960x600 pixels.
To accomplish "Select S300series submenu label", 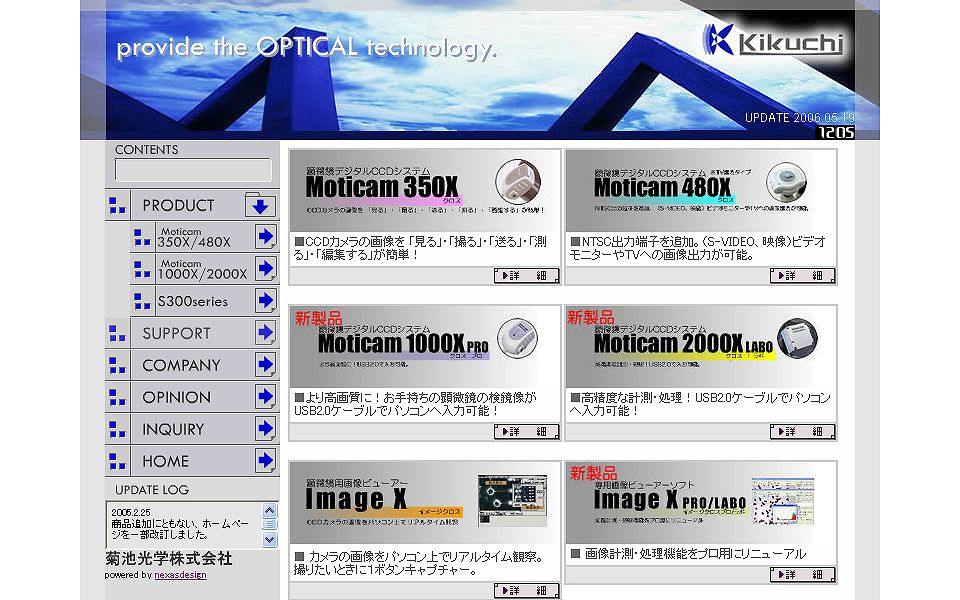I will click(193, 301).
